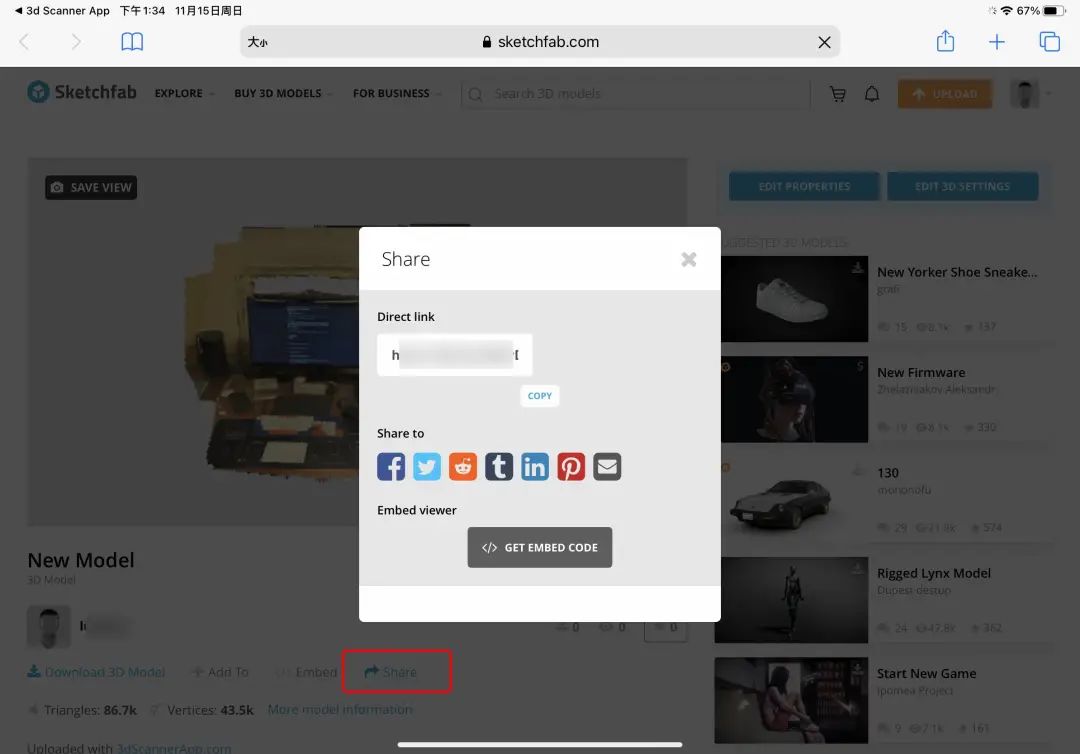Open a new Safari tab
1080x754 pixels.
(996, 42)
